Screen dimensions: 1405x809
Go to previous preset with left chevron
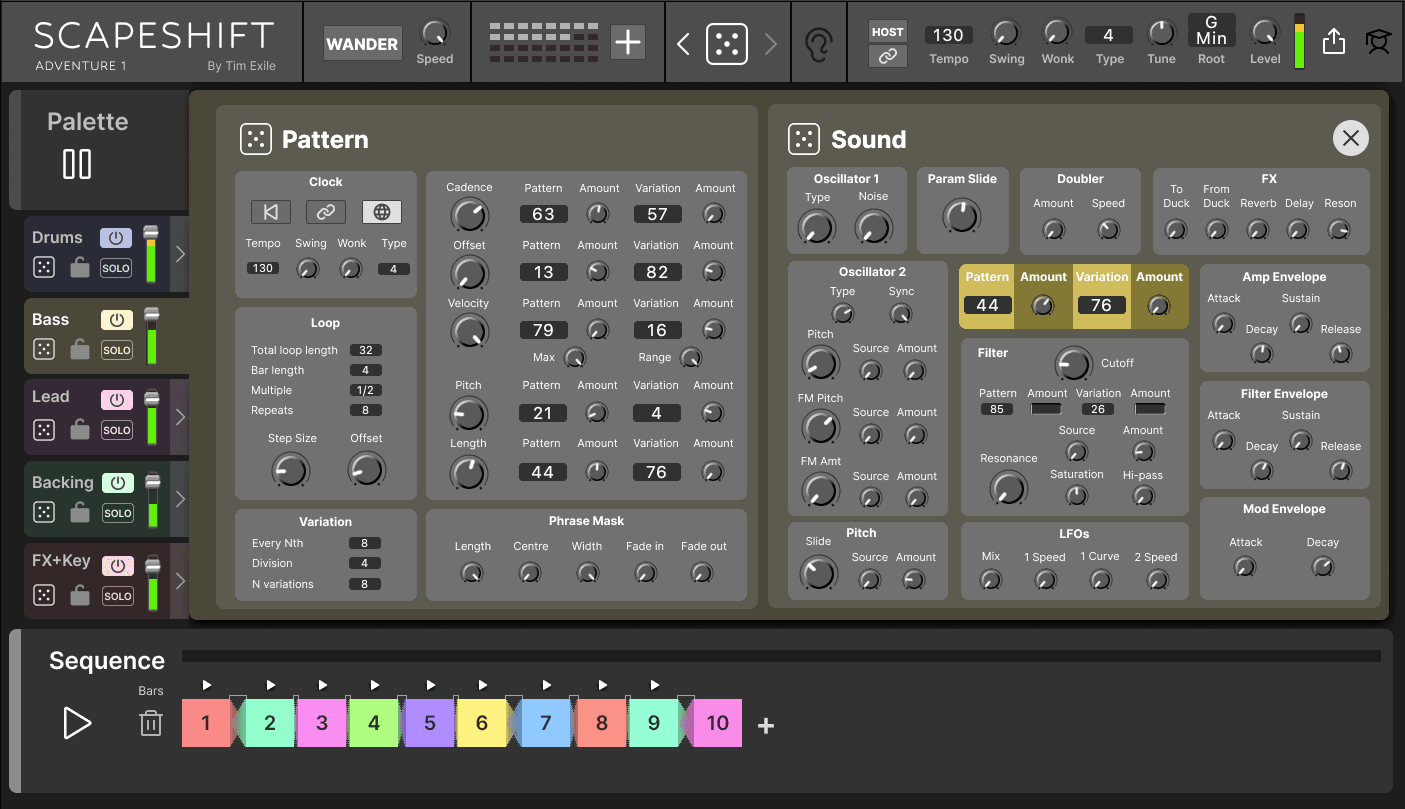683,44
